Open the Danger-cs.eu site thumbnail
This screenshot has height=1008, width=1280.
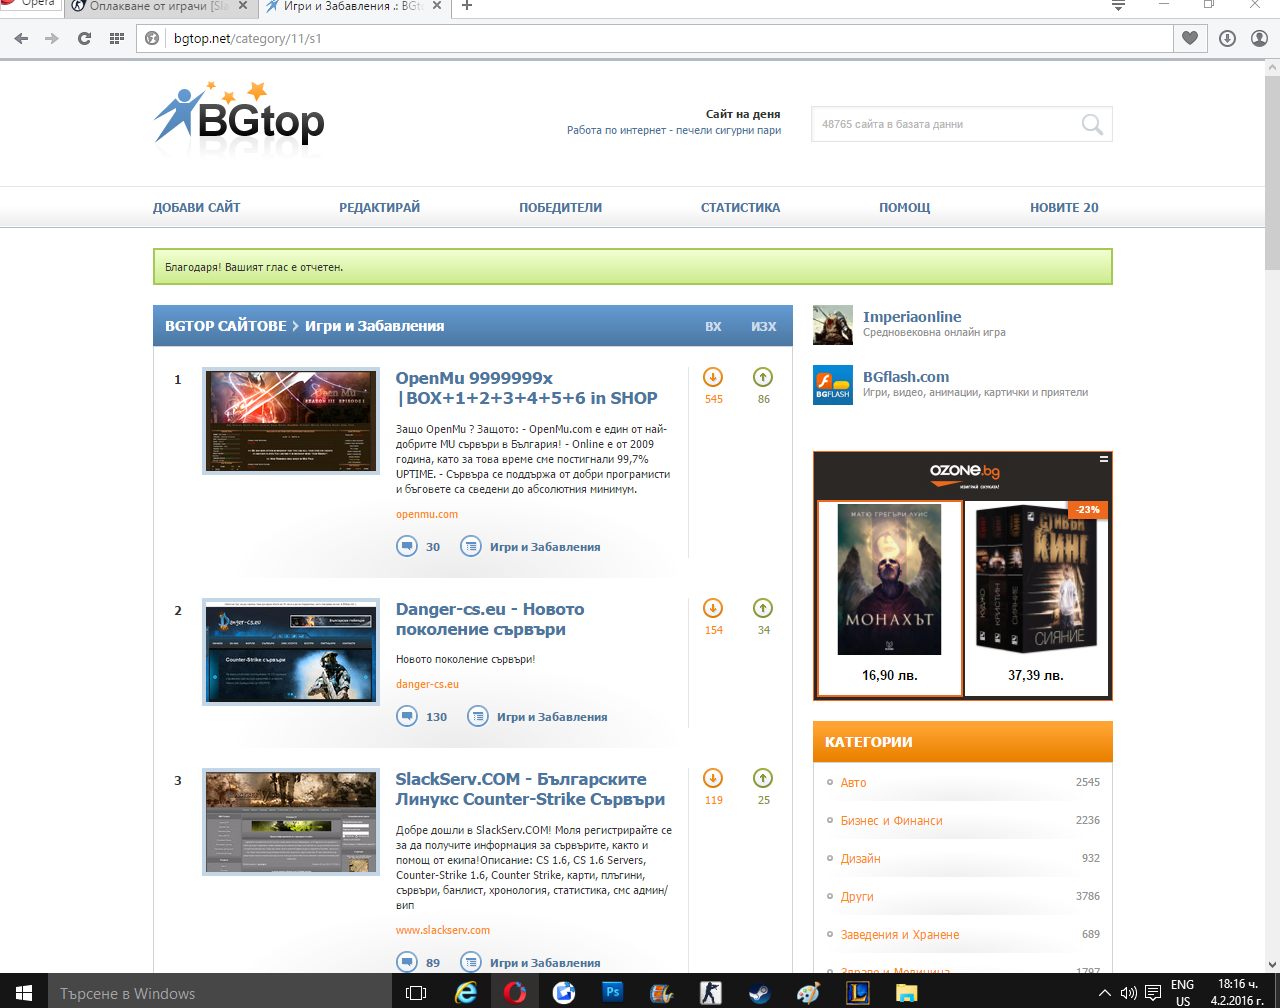[x=291, y=651]
